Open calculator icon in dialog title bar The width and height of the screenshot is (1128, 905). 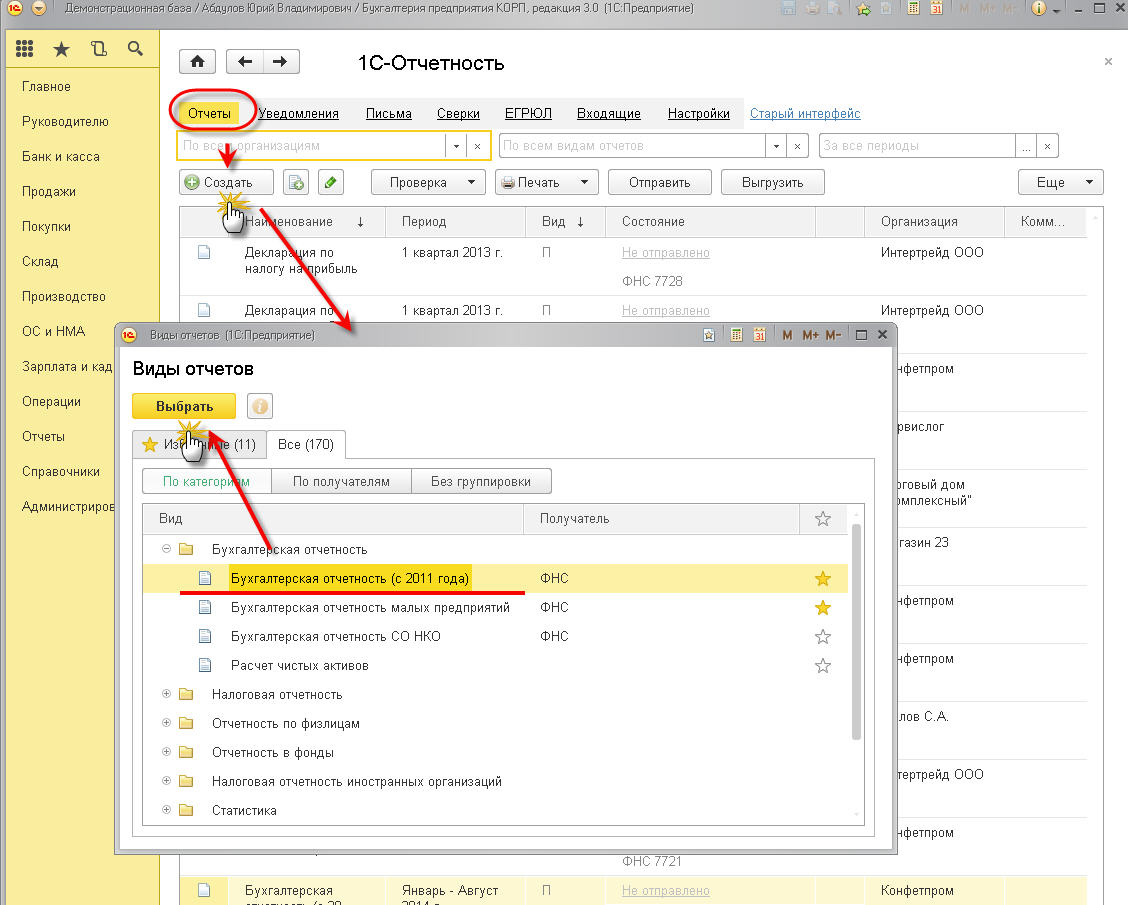coord(736,335)
